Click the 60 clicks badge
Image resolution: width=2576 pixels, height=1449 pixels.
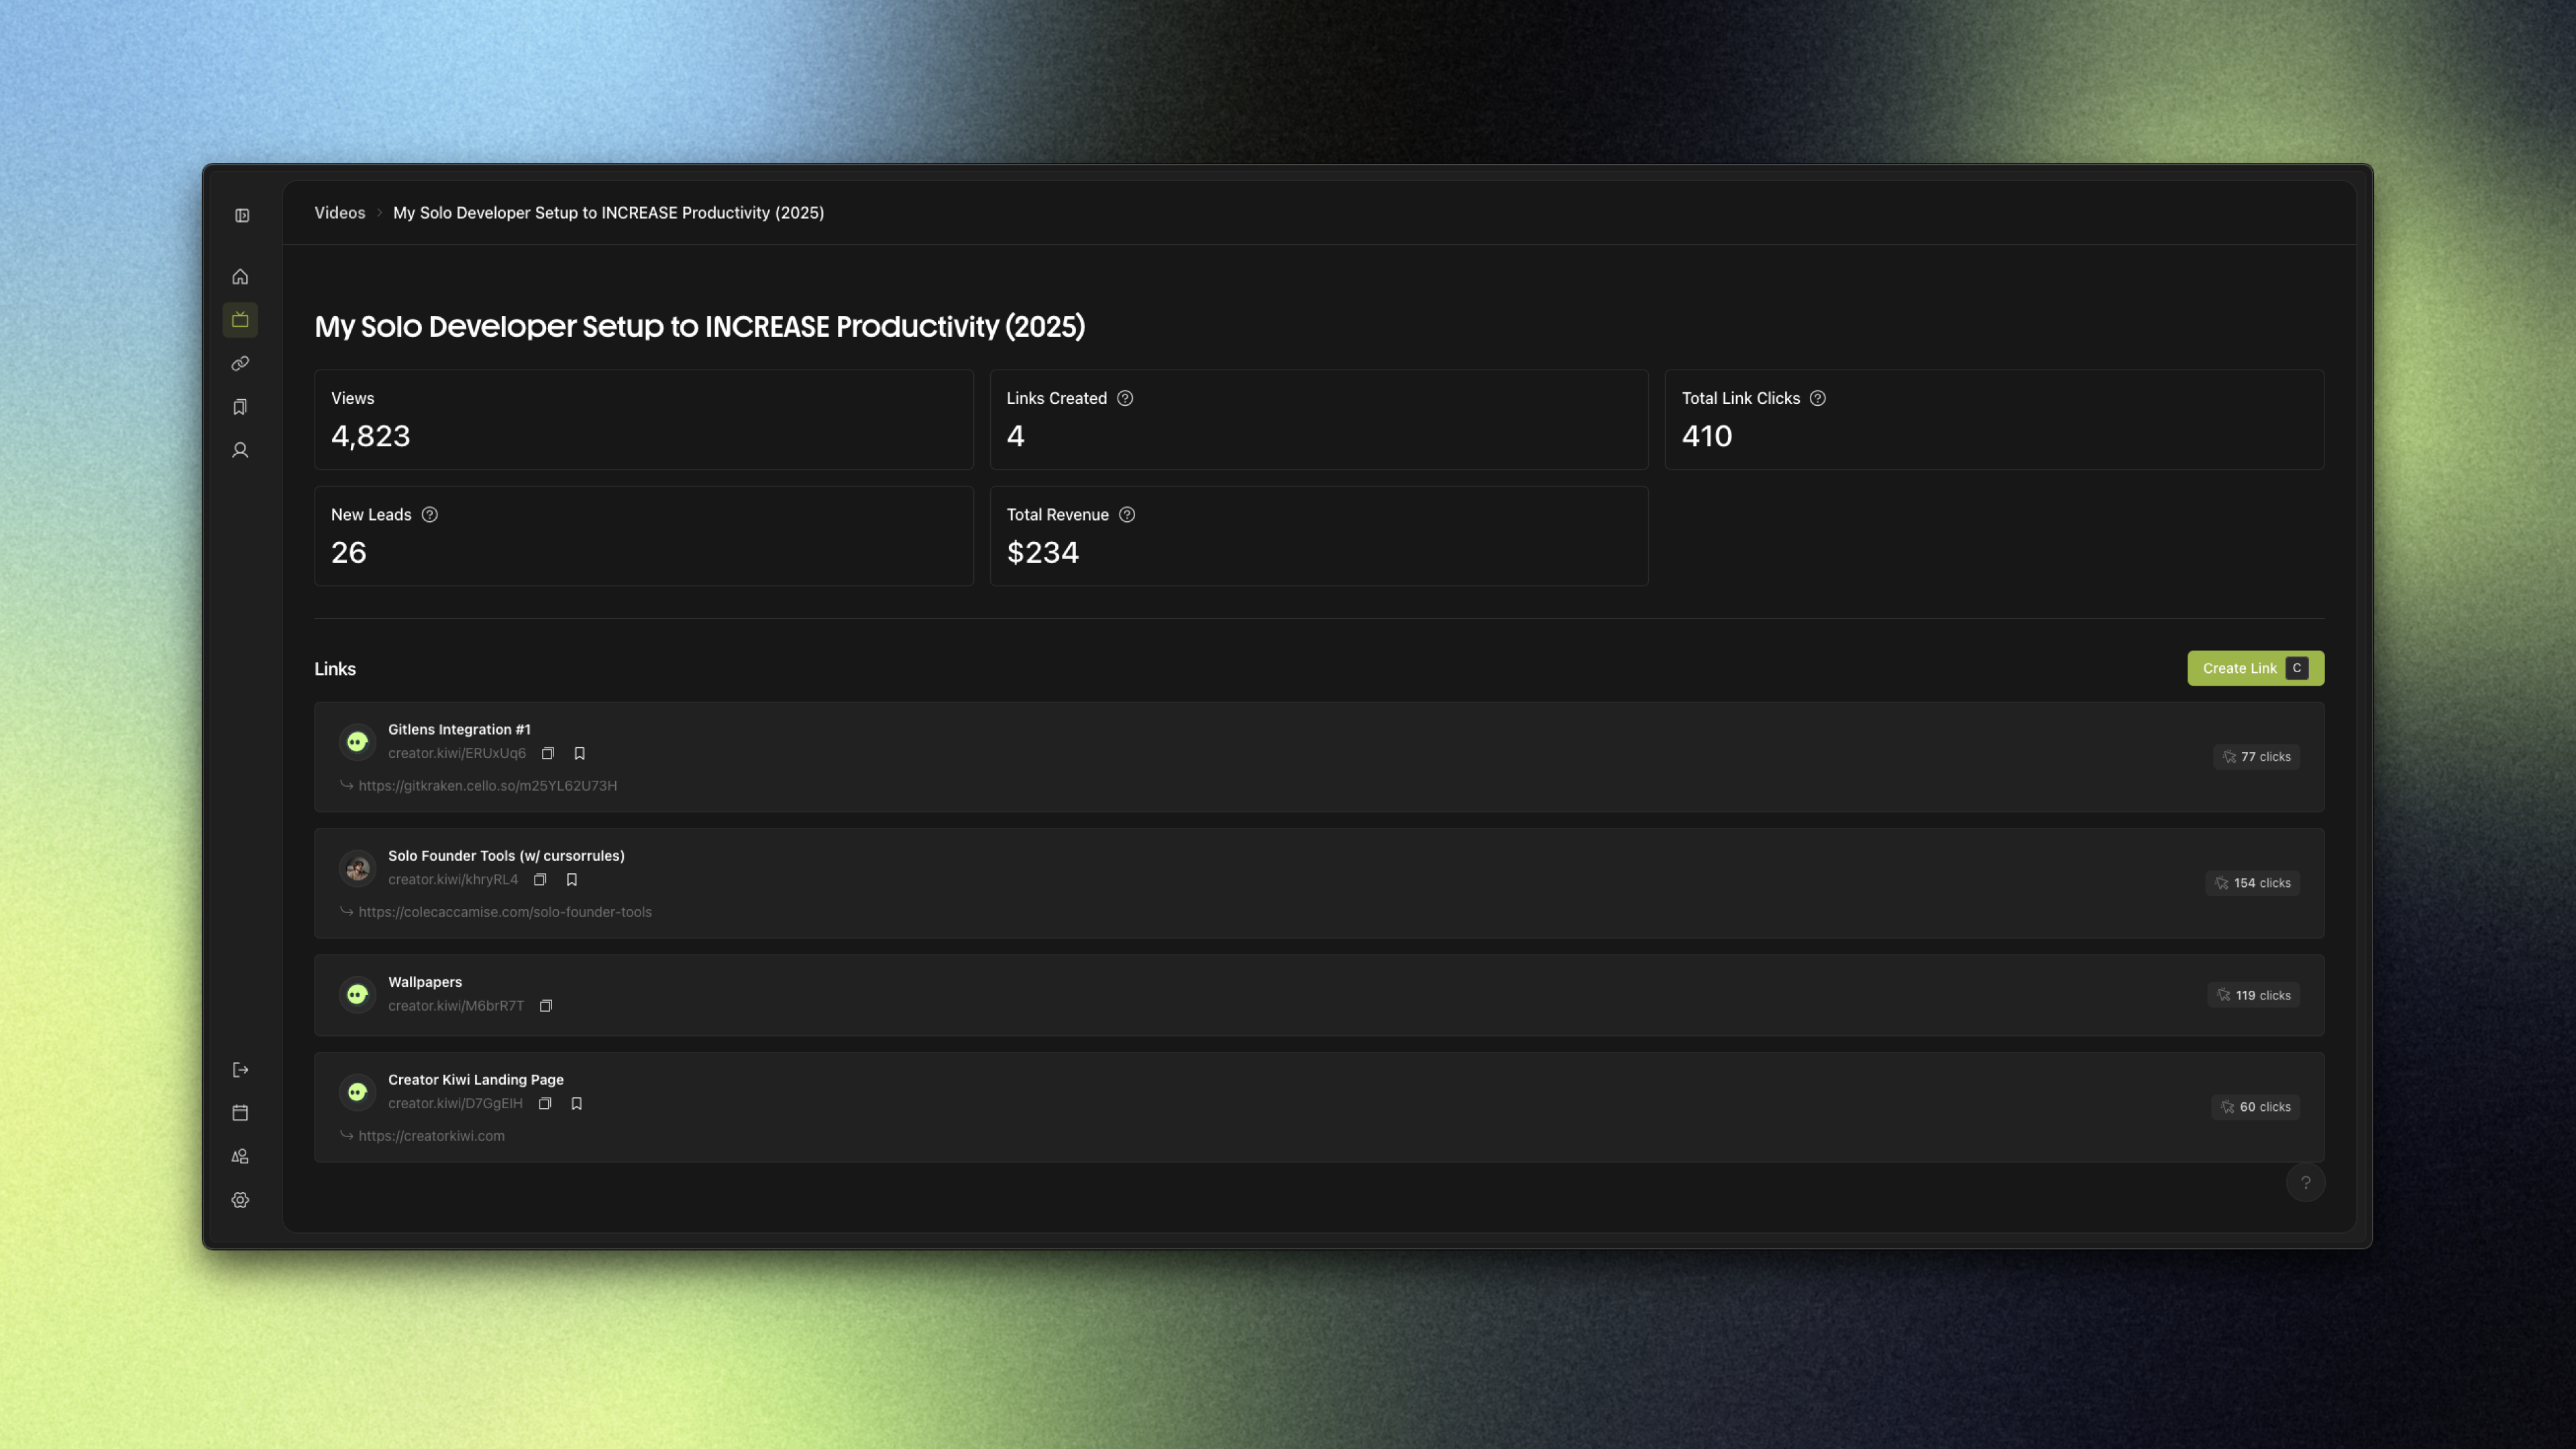(2255, 1107)
